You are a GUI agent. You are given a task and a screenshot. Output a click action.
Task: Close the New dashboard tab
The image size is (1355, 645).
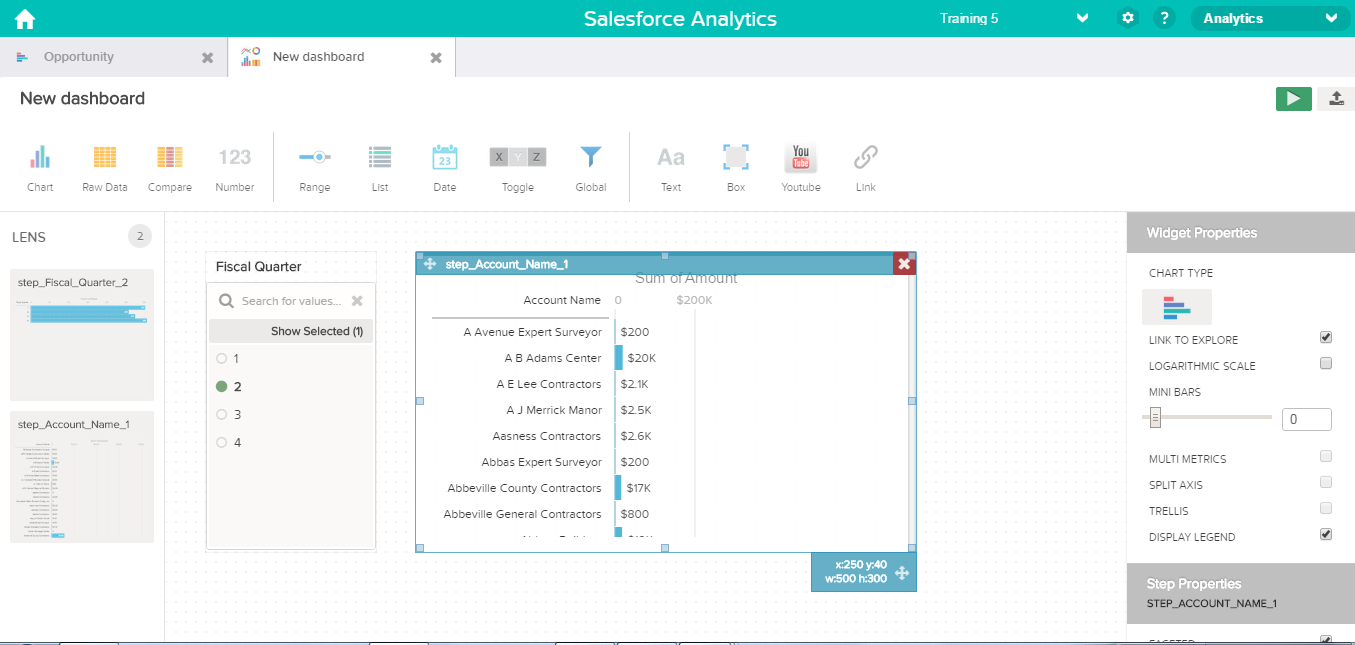click(x=436, y=58)
